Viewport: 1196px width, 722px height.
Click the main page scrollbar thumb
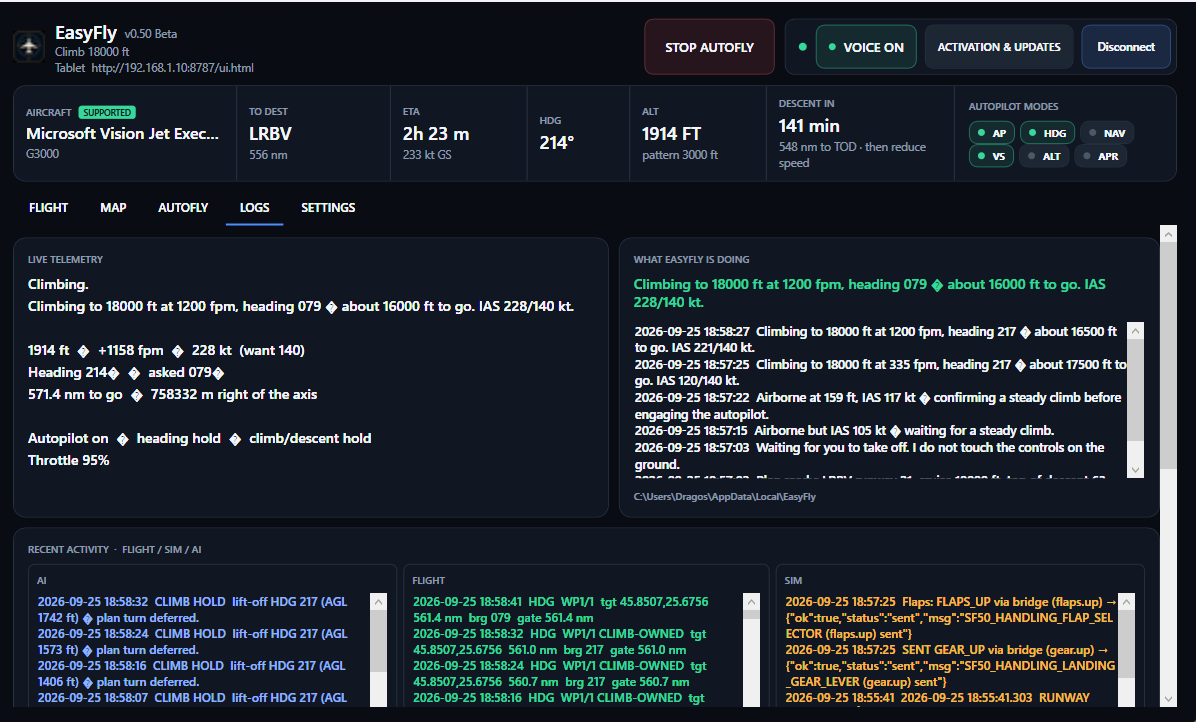[x=1168, y=357]
